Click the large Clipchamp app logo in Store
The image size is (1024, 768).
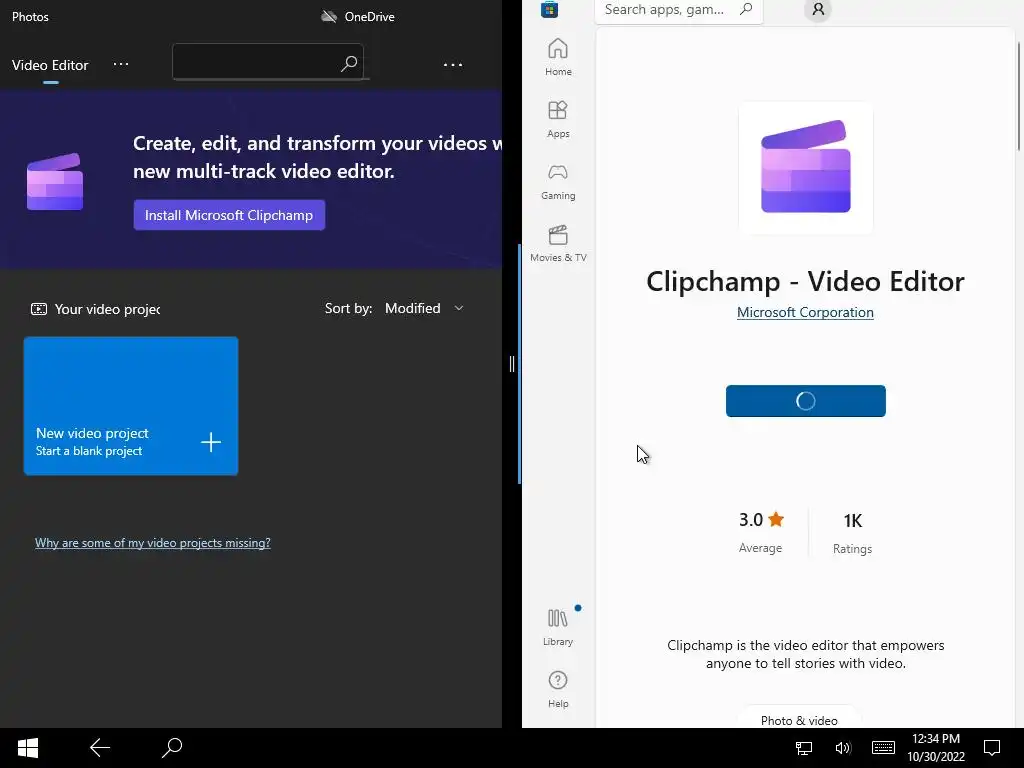click(x=805, y=167)
